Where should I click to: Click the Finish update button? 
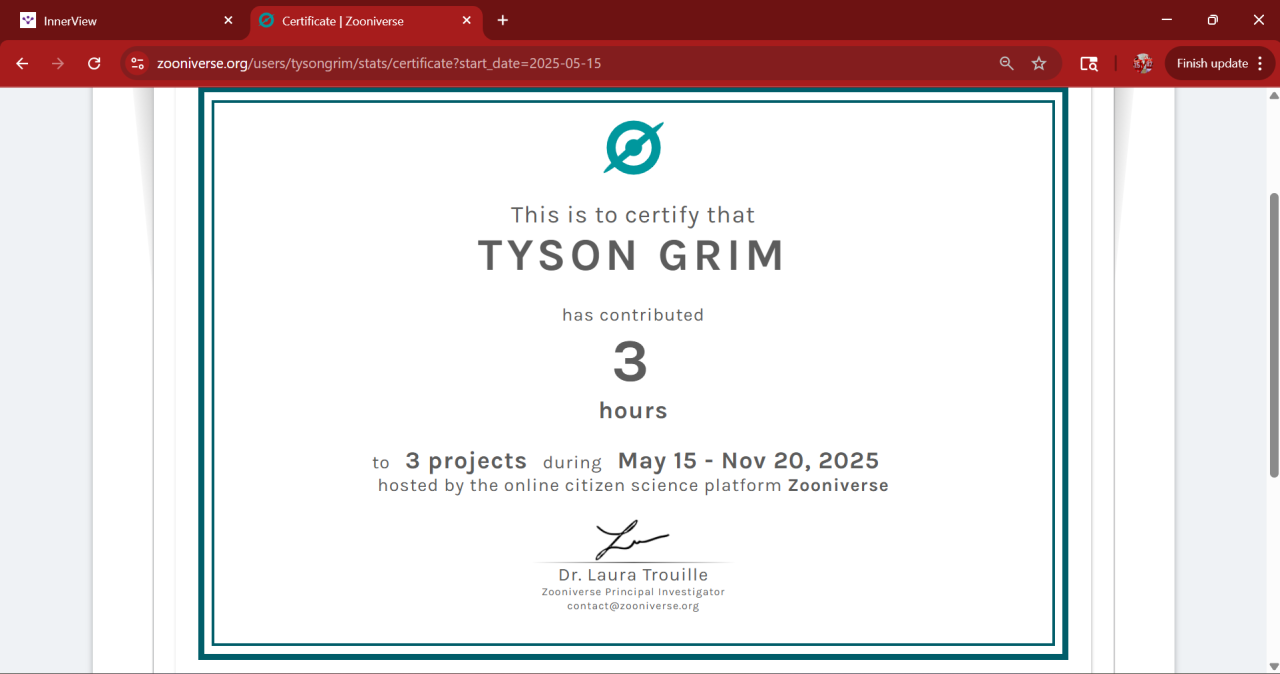[x=1212, y=63]
